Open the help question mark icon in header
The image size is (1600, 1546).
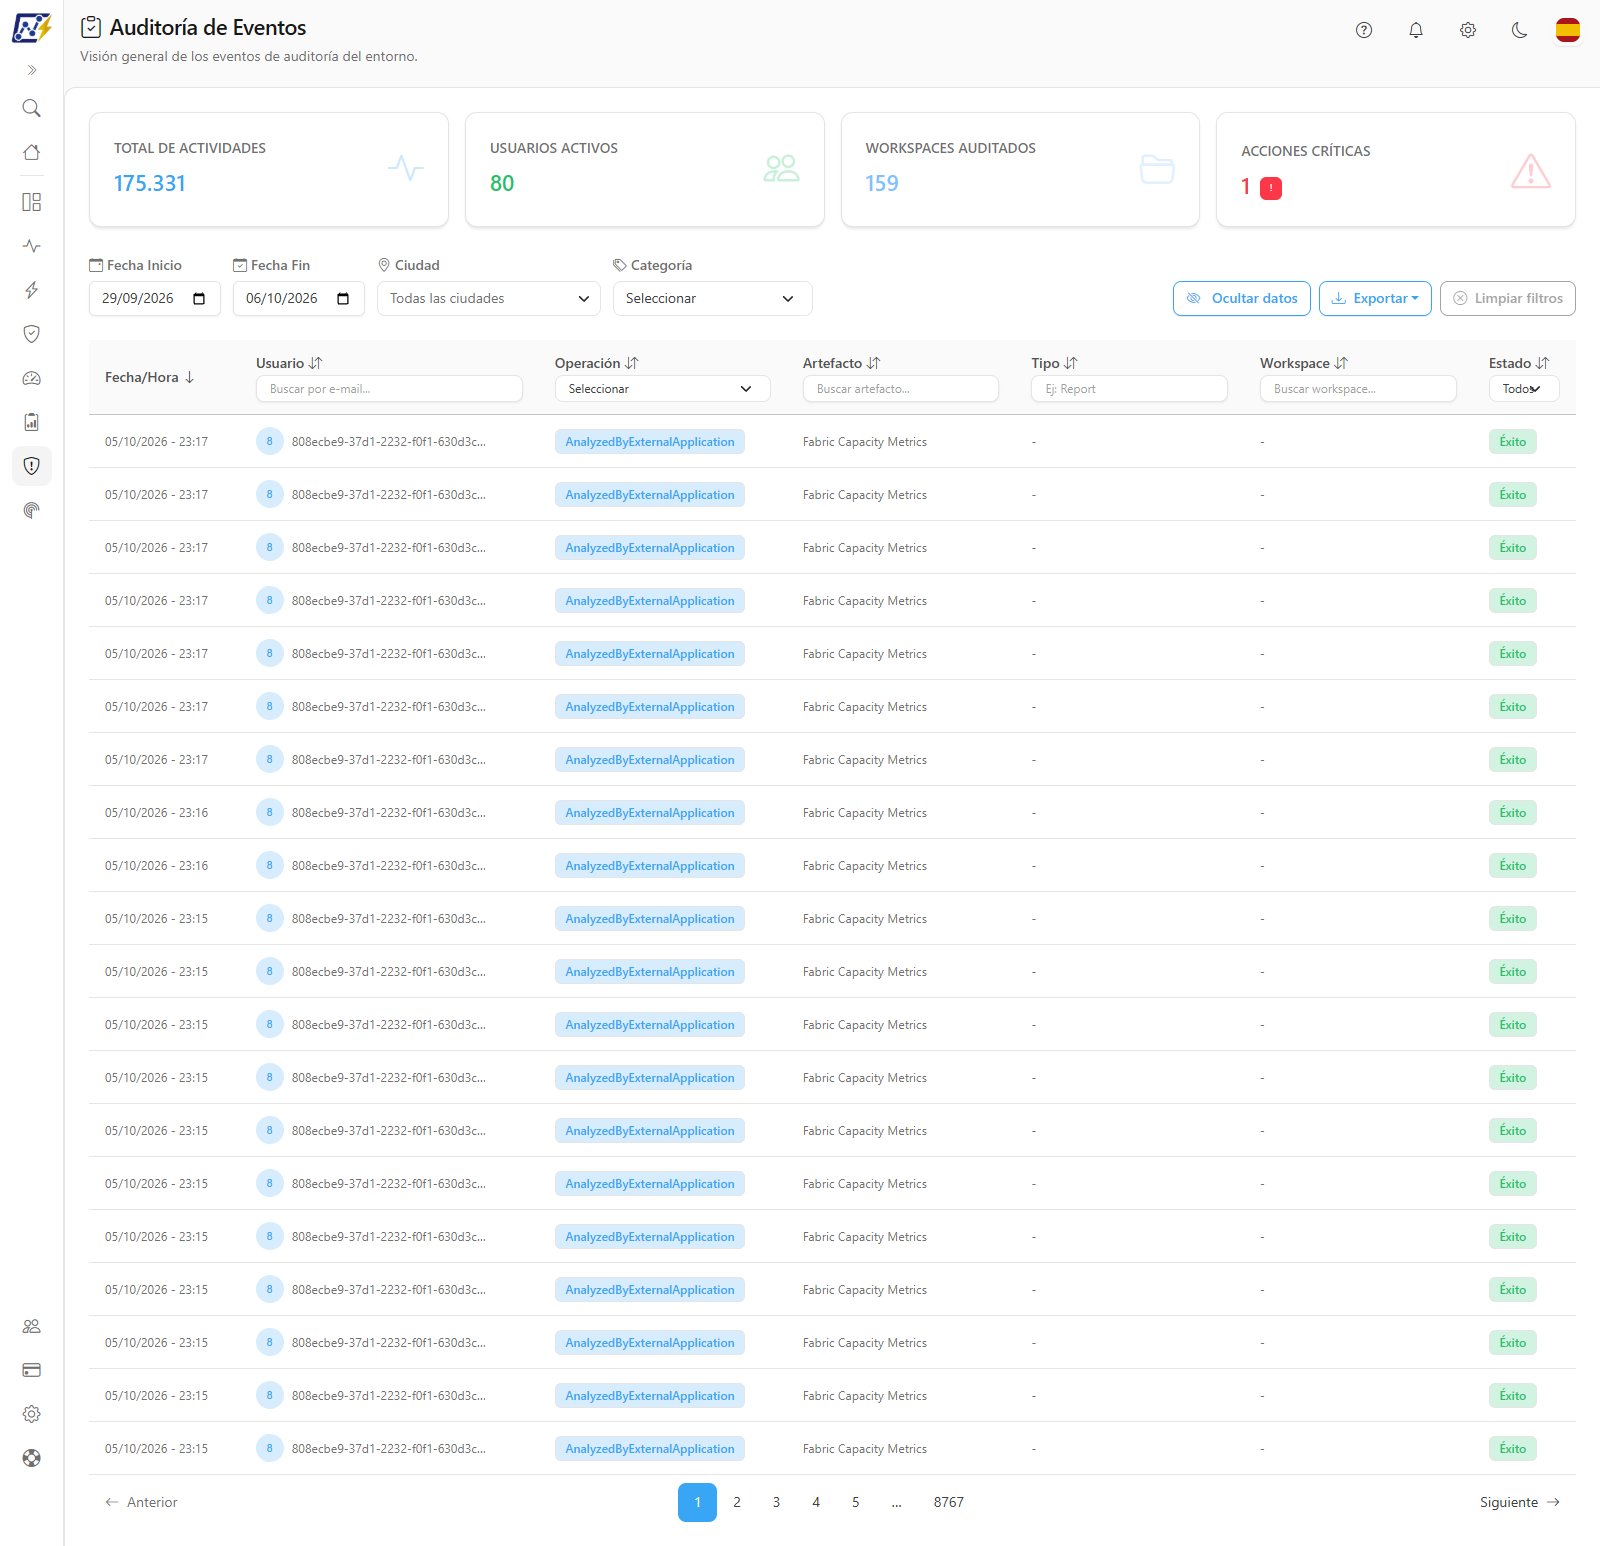[1364, 30]
